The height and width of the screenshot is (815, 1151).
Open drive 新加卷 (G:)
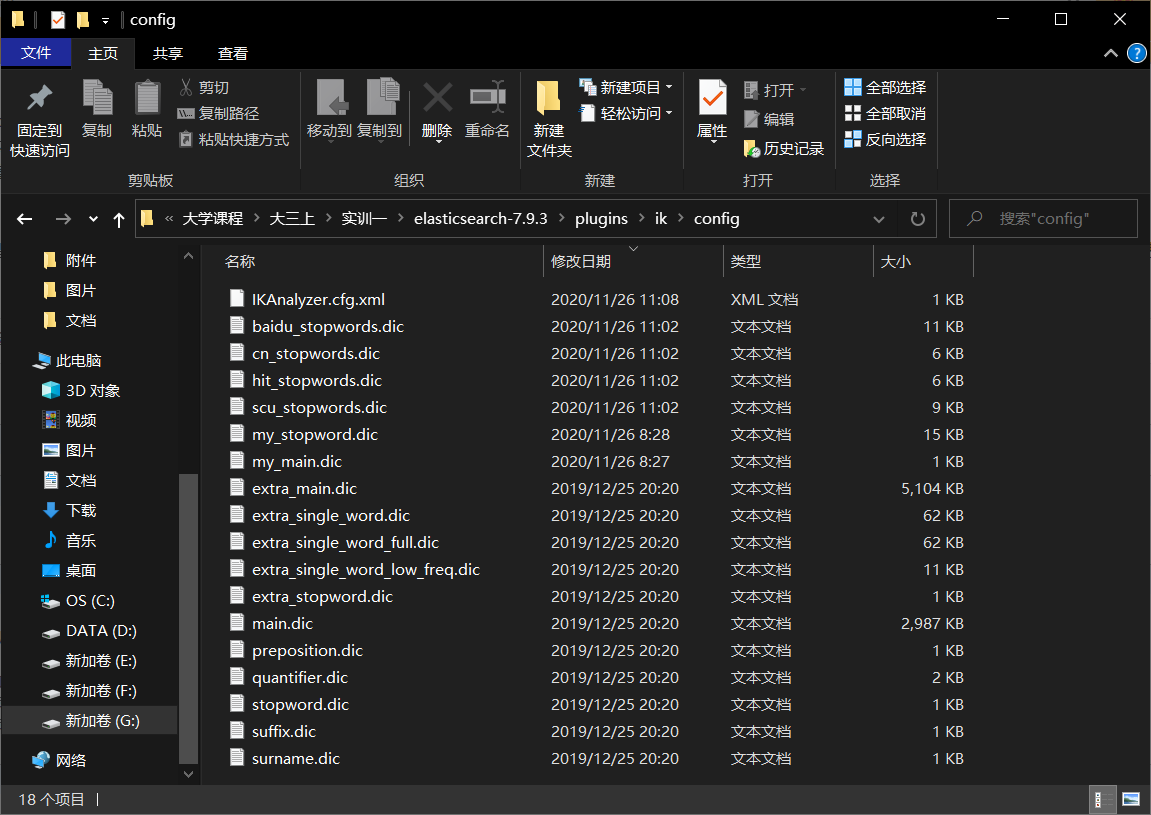click(91, 721)
